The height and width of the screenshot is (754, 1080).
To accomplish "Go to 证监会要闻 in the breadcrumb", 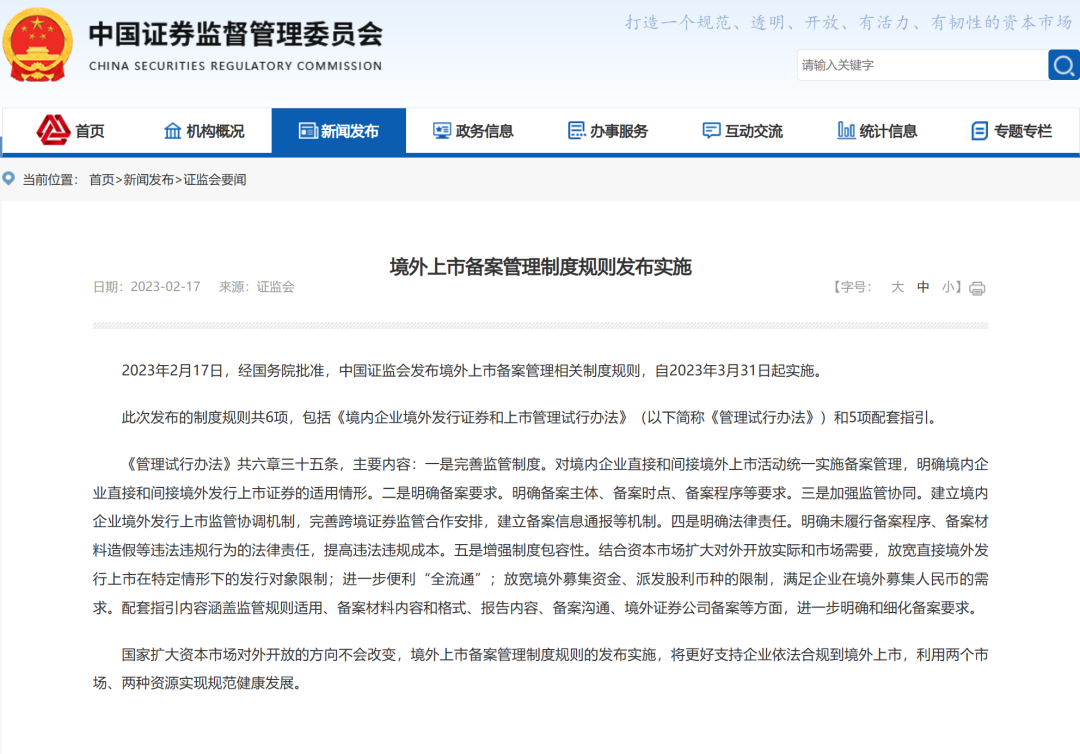I will coord(214,180).
